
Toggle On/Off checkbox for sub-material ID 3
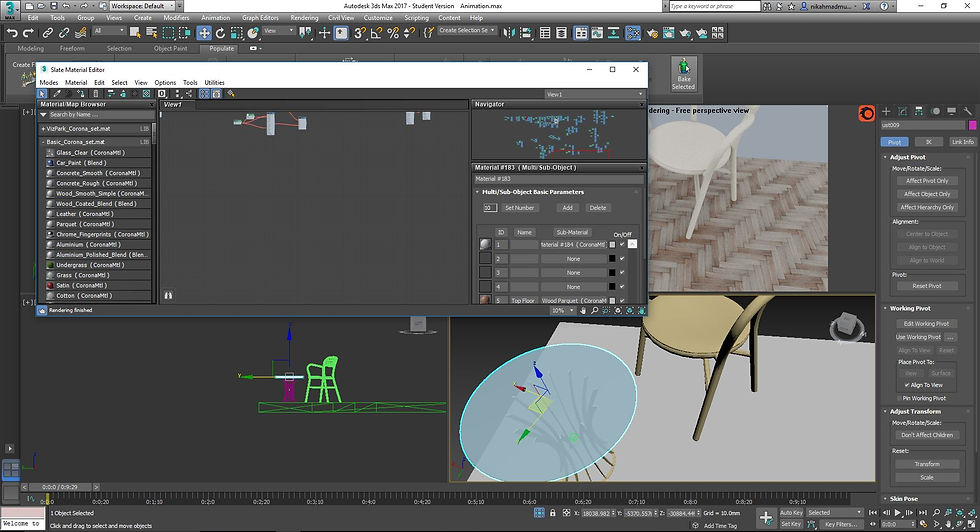click(x=622, y=273)
